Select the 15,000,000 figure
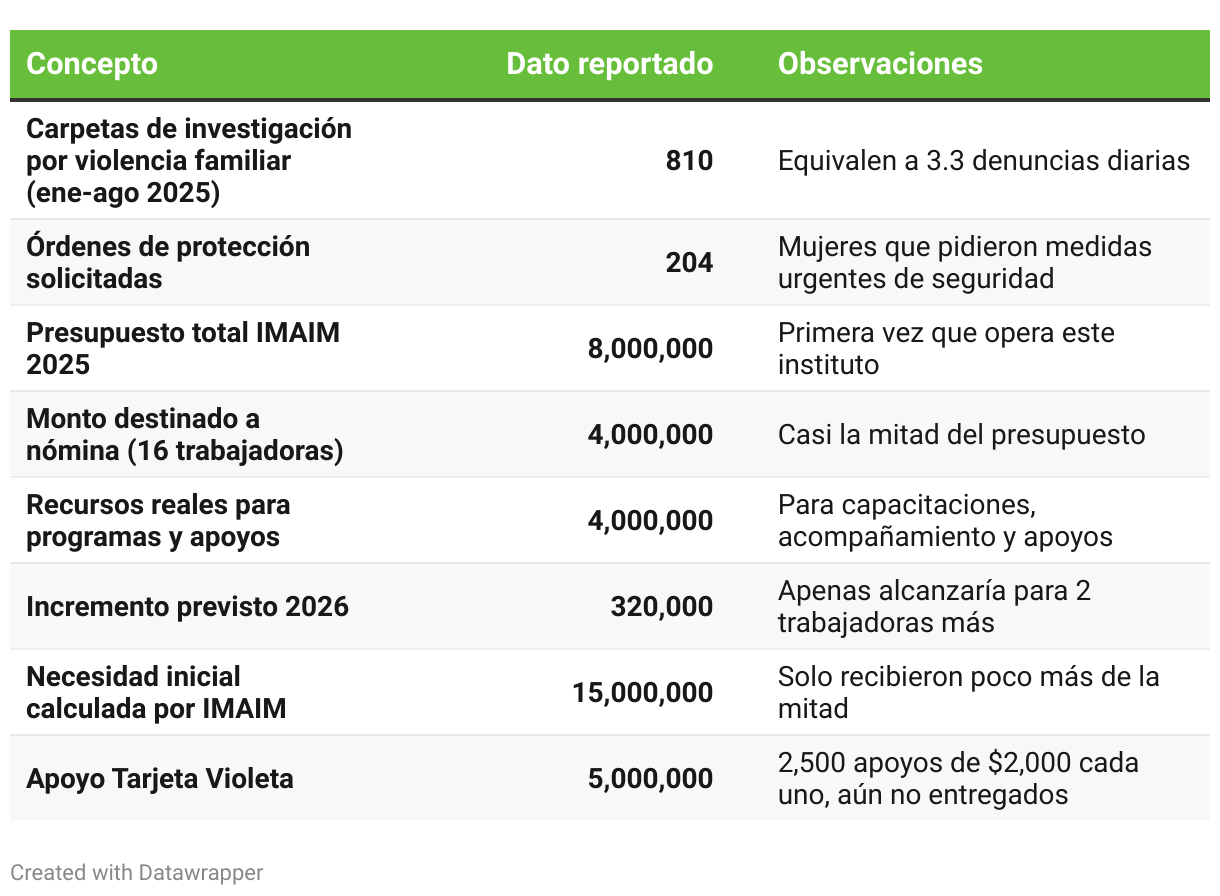This screenshot has height=896, width=1220. point(642,692)
